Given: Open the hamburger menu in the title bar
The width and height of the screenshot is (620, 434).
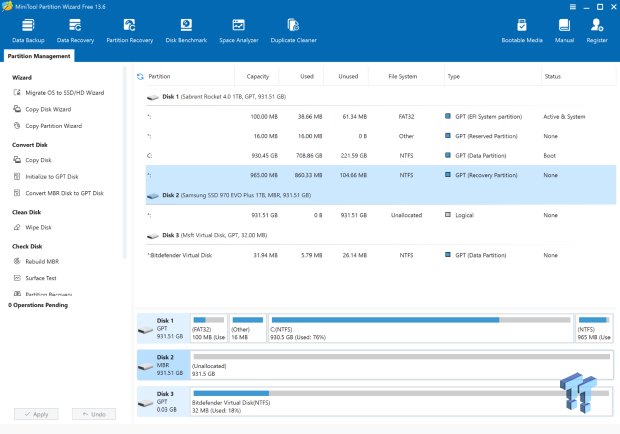Looking at the screenshot, I should [x=573, y=7].
